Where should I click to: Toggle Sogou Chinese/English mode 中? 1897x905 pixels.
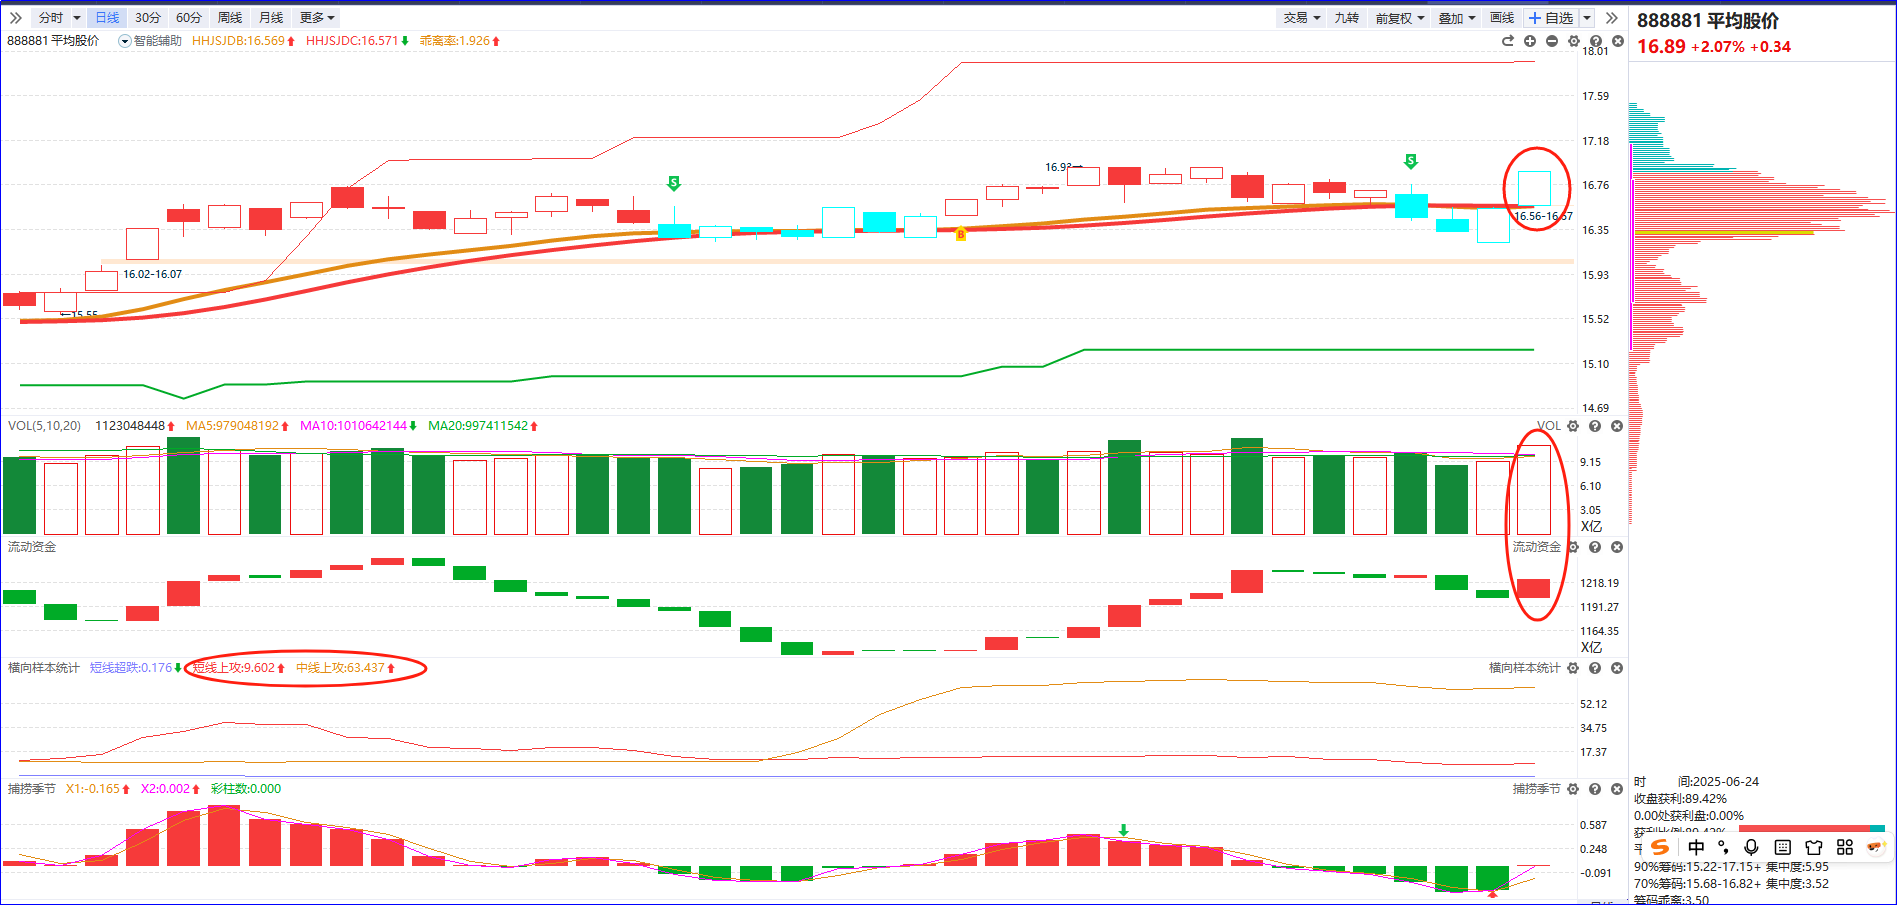[1696, 847]
